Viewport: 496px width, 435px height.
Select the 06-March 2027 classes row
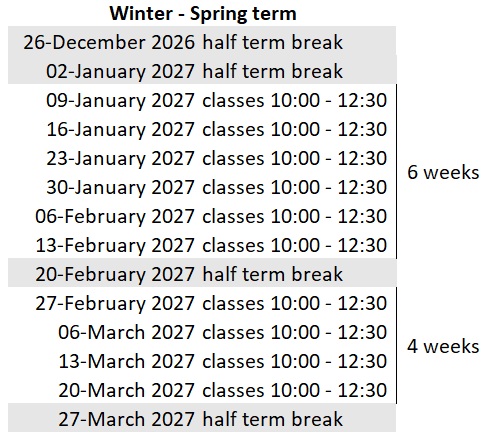202,332
